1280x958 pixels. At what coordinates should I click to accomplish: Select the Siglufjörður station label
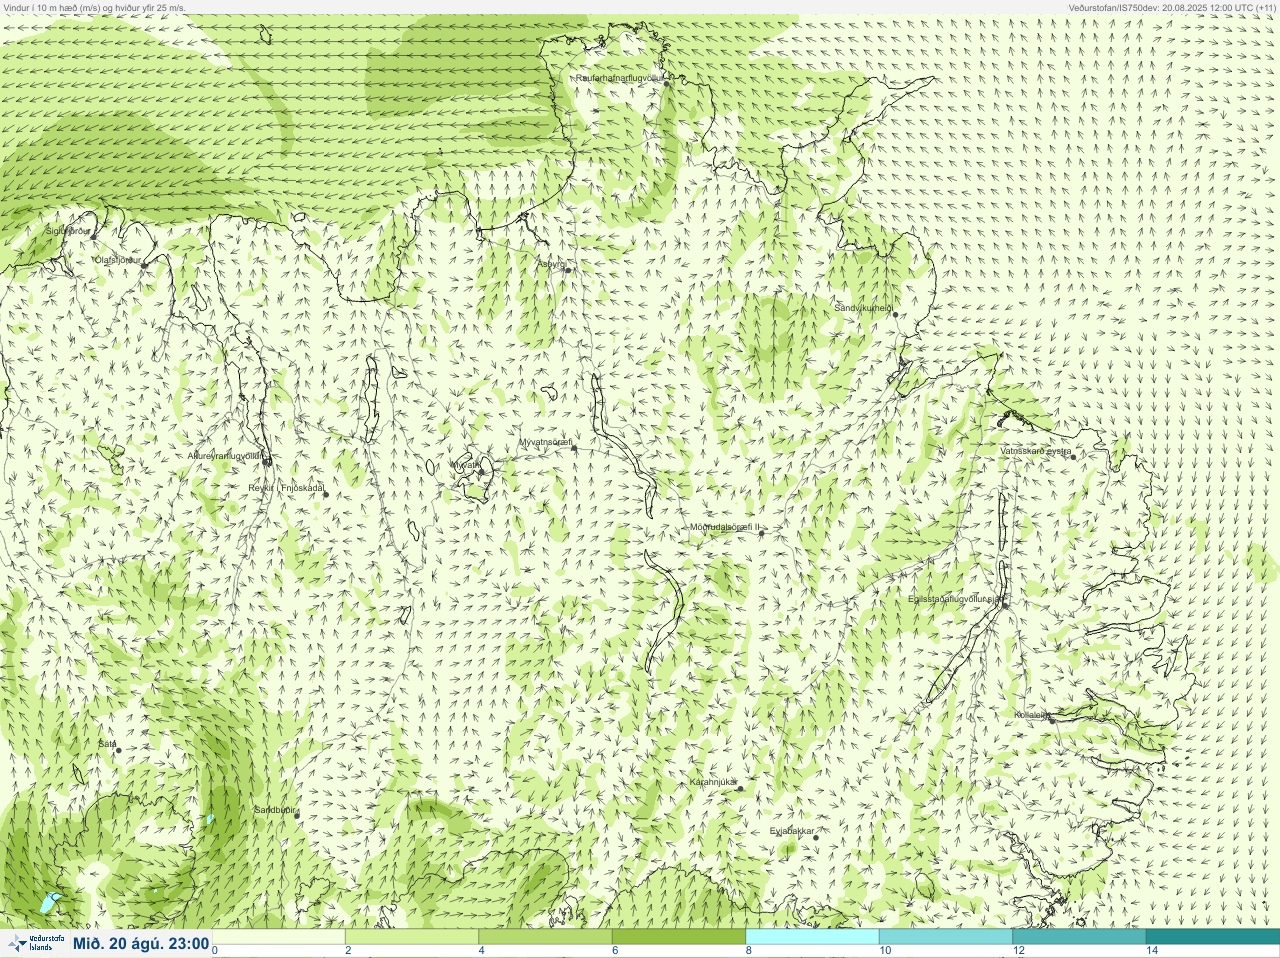(69, 231)
